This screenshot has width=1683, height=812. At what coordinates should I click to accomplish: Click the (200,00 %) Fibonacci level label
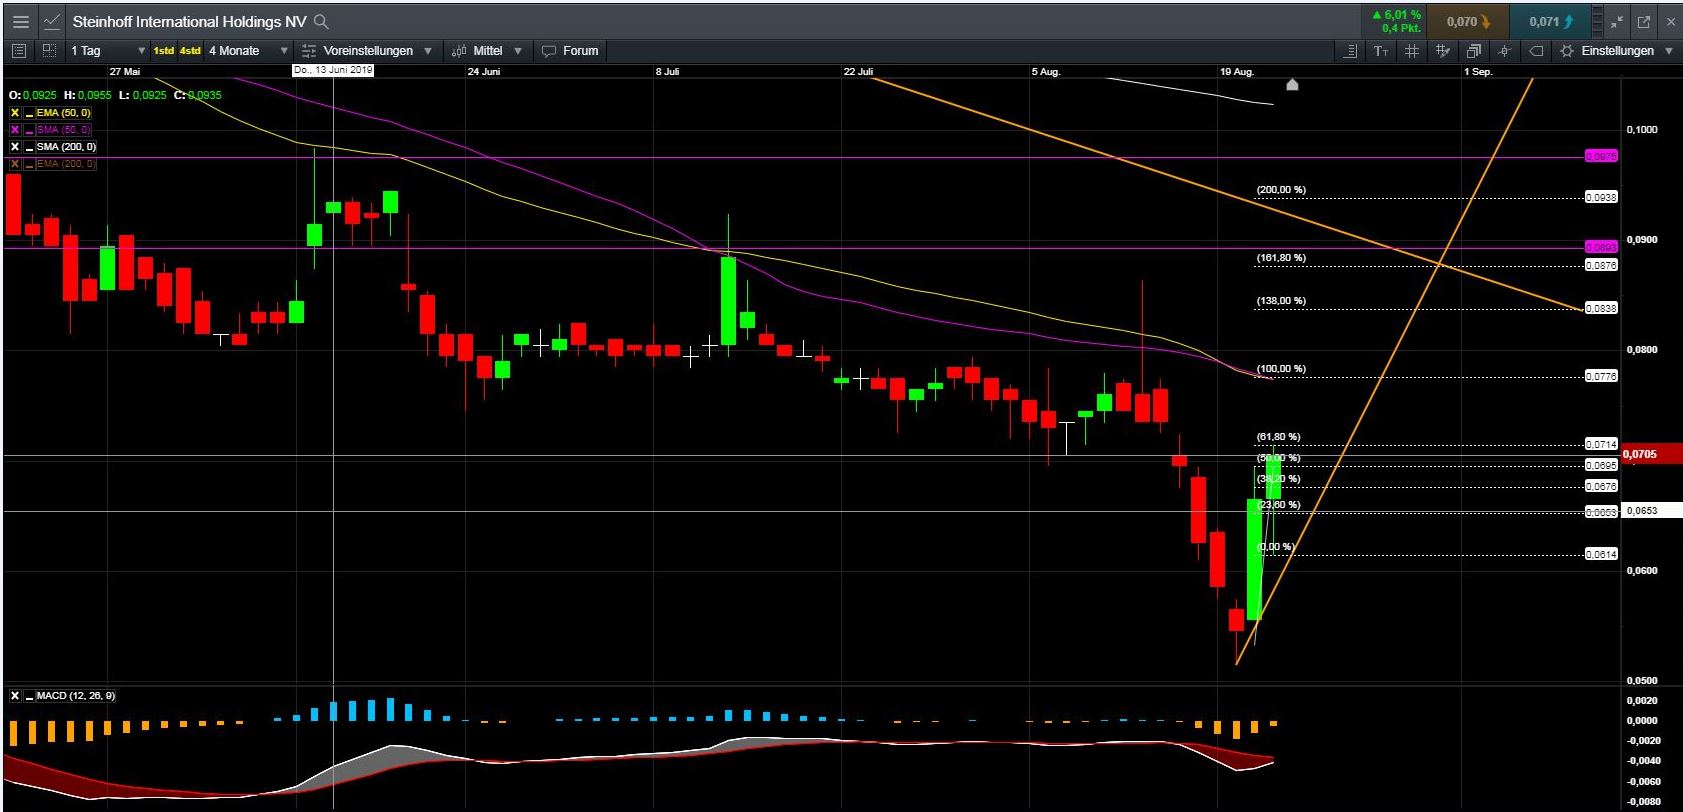[1281, 189]
